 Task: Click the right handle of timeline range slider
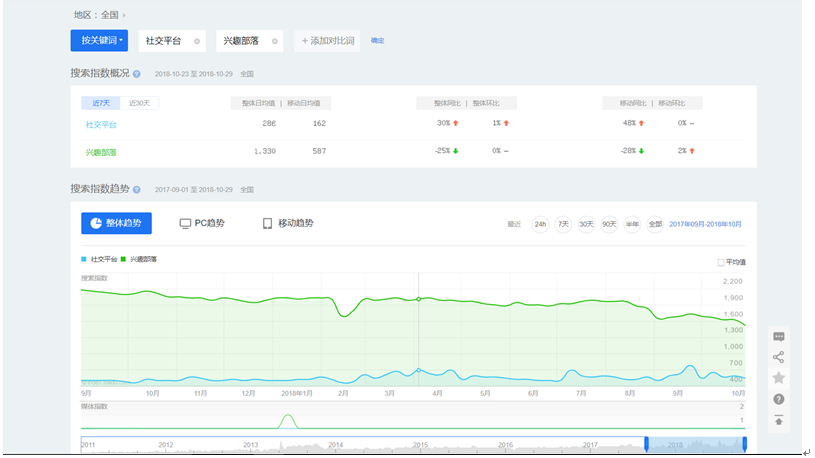point(745,444)
